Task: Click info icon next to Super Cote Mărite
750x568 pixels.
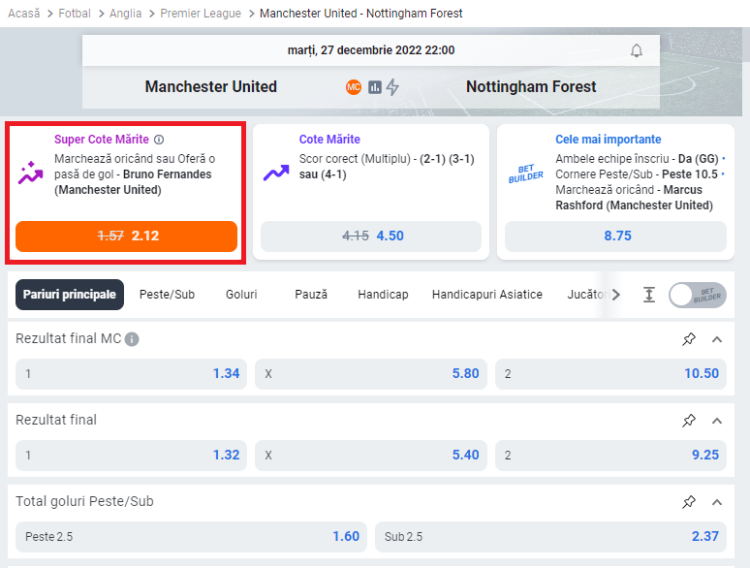Action: point(159,140)
